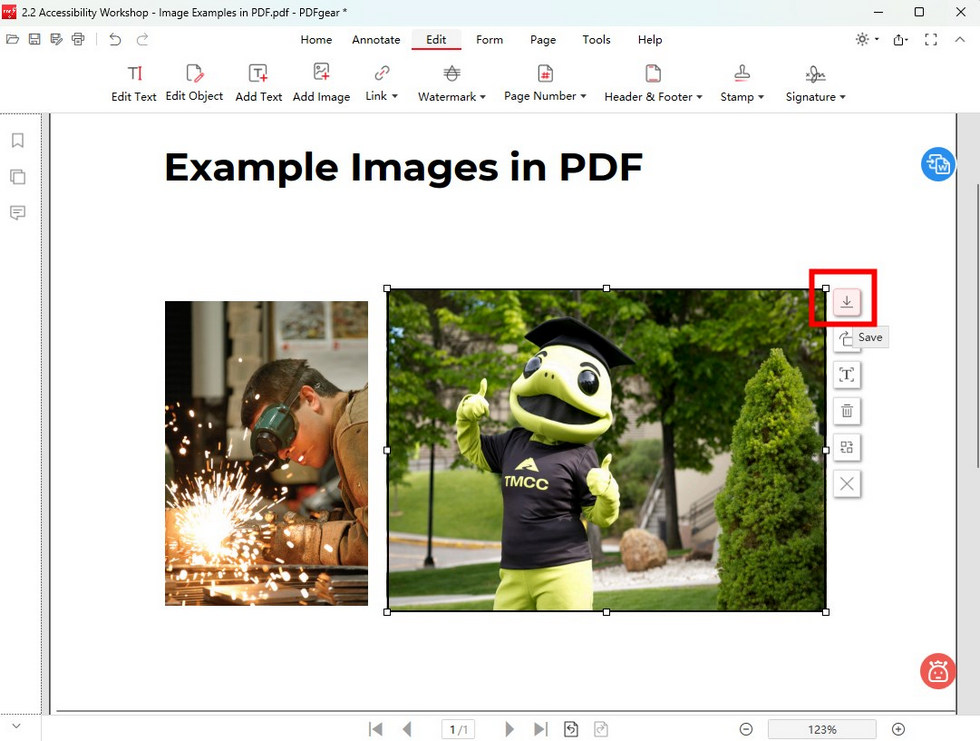Click the blue convert-to-Word button

coord(938,163)
